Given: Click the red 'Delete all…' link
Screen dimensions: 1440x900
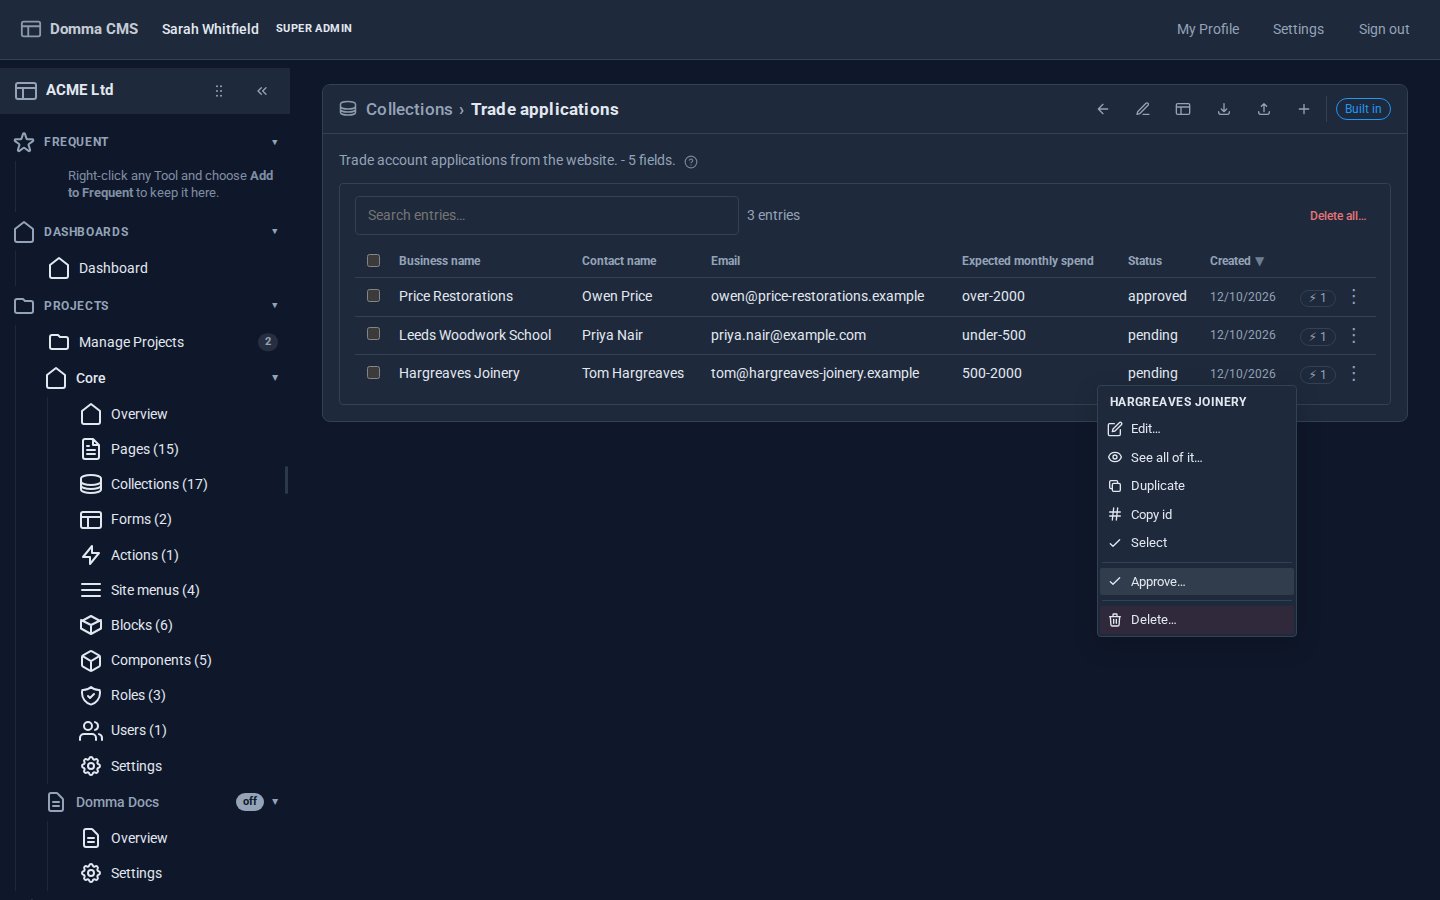Looking at the screenshot, I should (x=1338, y=216).
